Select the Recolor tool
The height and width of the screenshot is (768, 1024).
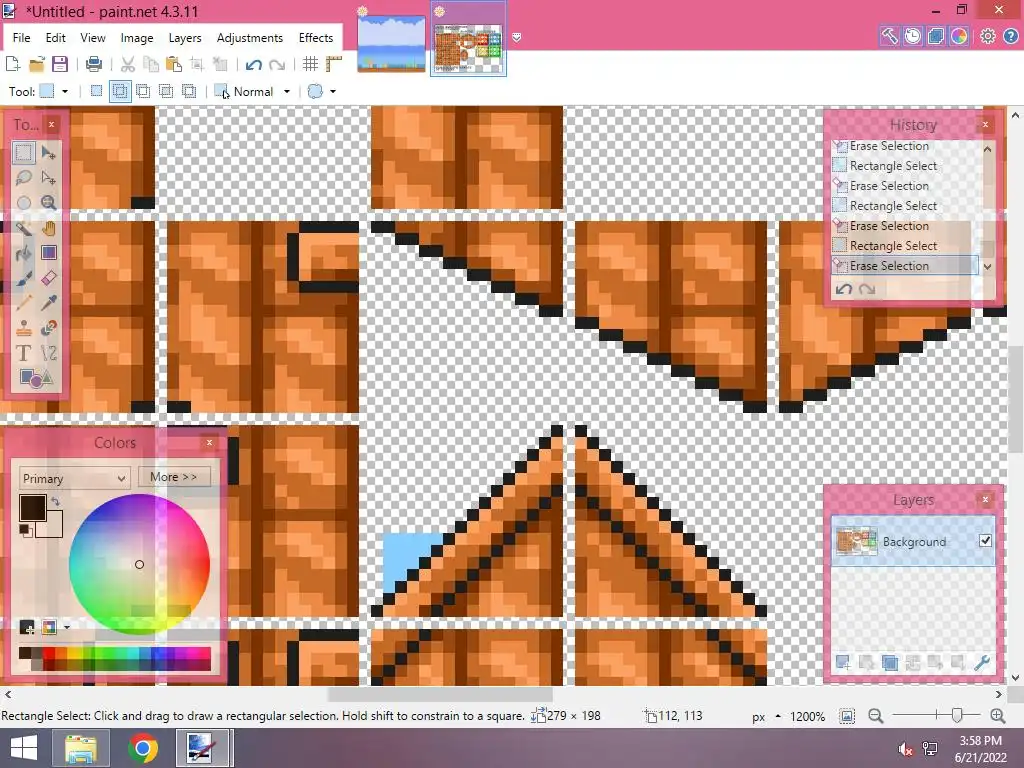pos(48,328)
